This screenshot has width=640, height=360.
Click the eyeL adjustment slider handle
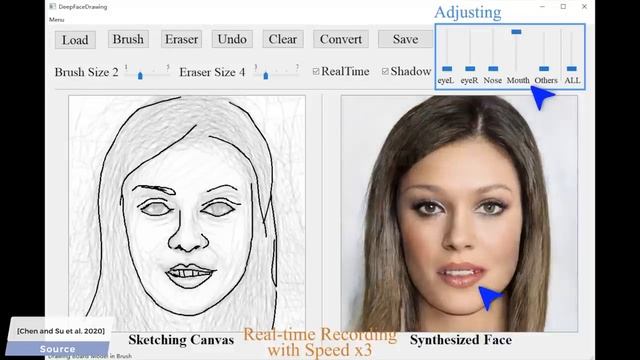click(x=447, y=69)
